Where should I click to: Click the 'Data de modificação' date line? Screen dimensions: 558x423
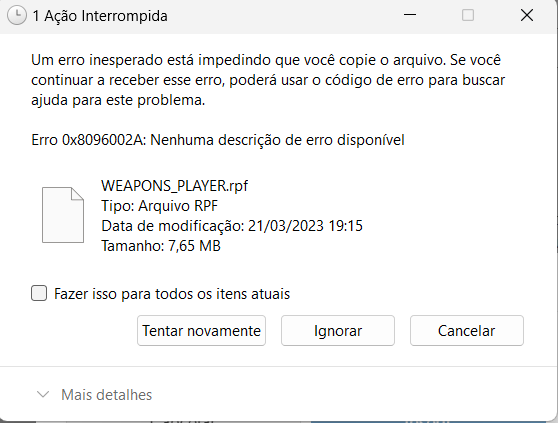pyautogui.click(x=232, y=226)
